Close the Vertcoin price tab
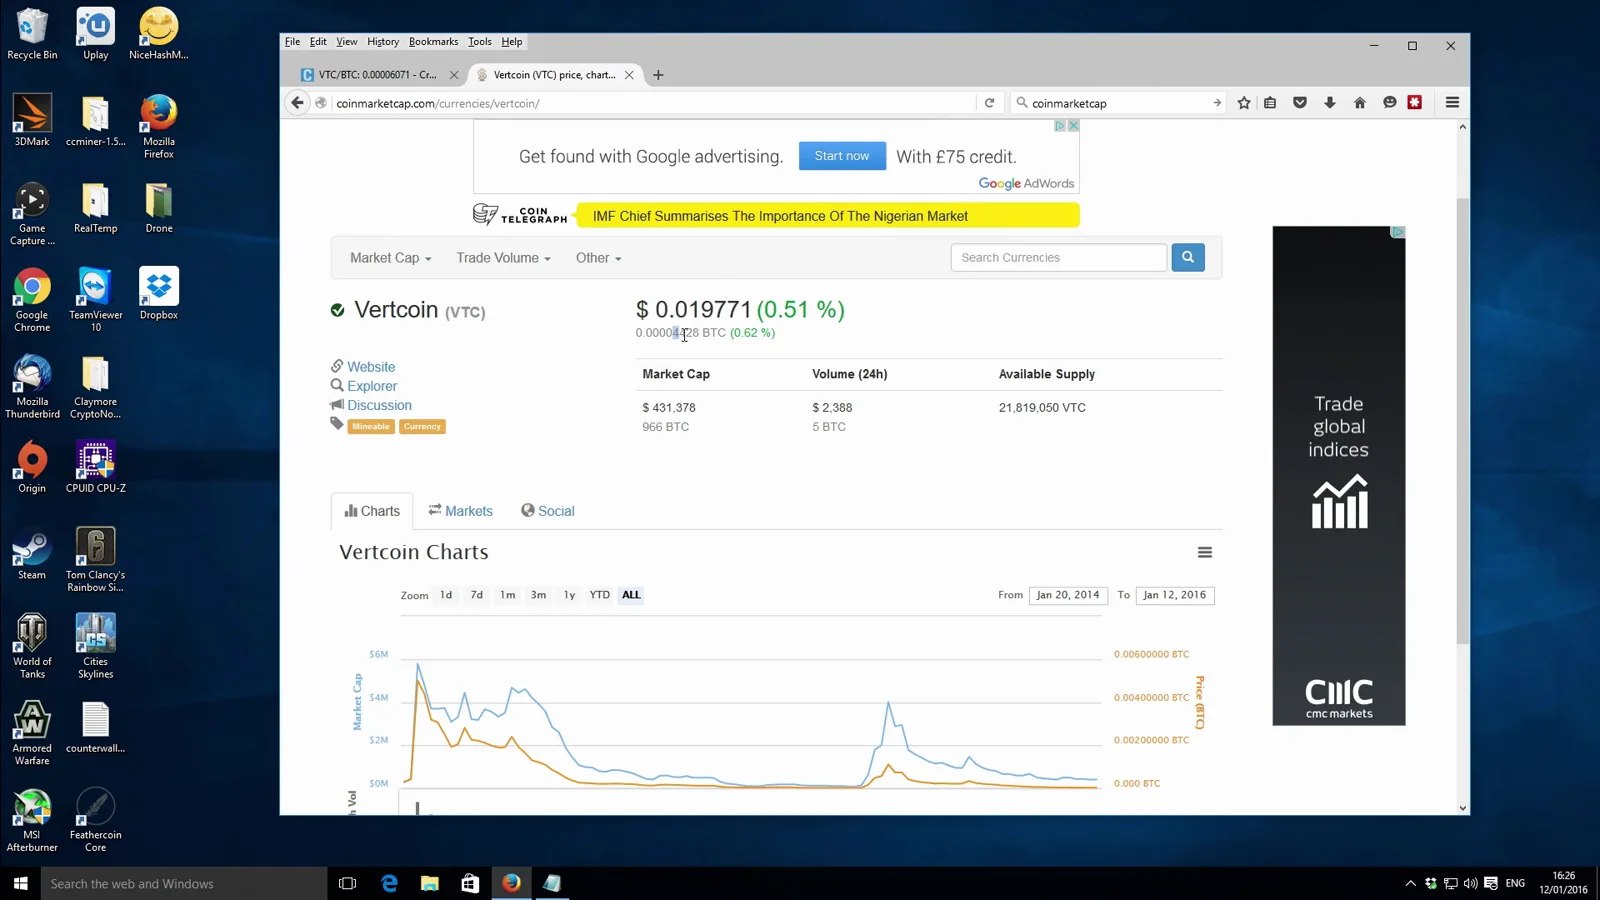This screenshot has width=1600, height=900. pos(629,75)
